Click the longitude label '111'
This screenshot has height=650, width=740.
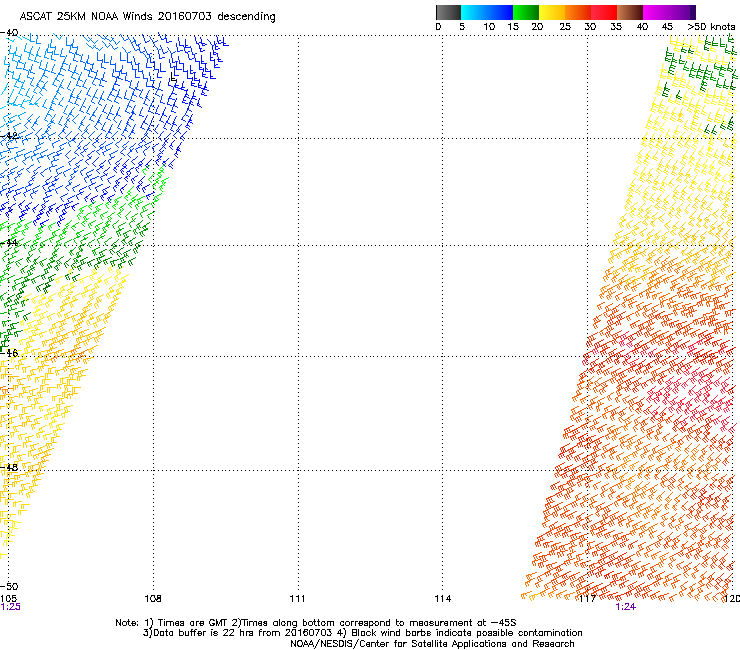297,599
